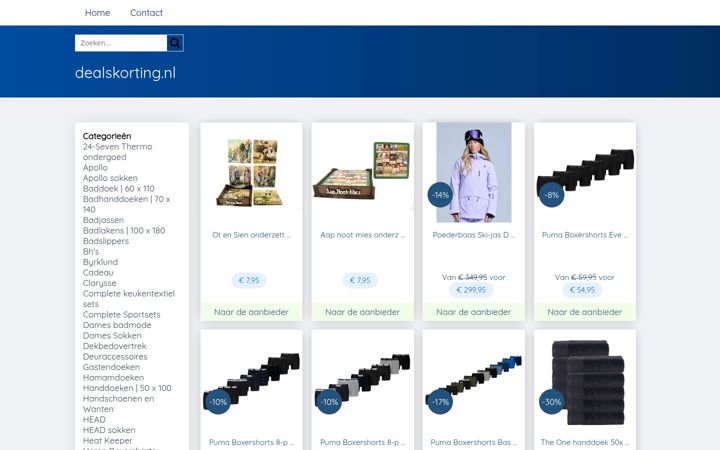Open the Badslippers category
720x450 pixels.
106,241
